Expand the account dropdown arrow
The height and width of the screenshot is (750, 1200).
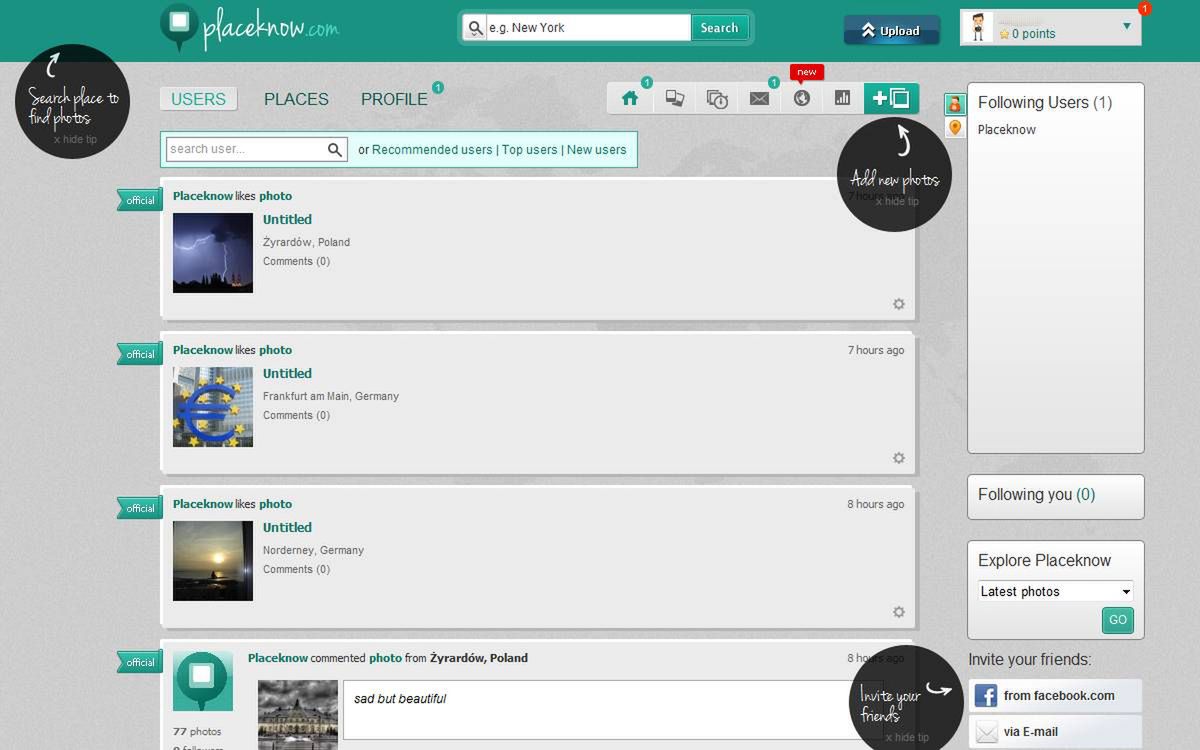pyautogui.click(x=1127, y=26)
